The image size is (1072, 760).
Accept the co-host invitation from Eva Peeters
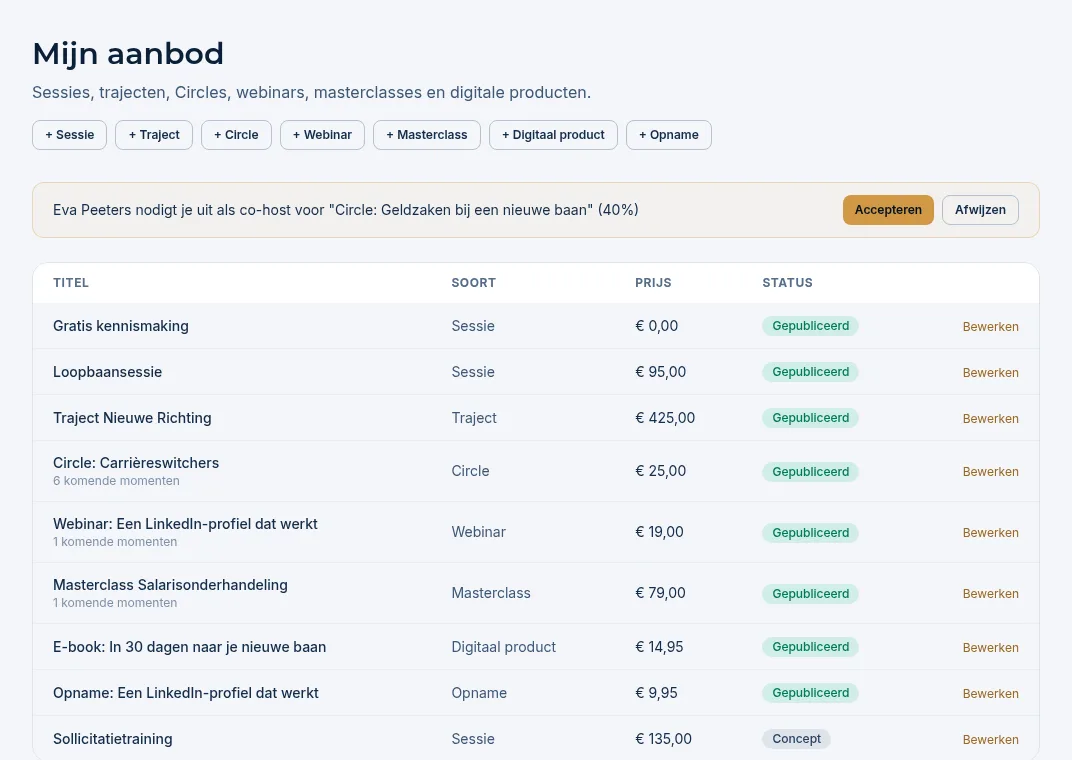[887, 210]
